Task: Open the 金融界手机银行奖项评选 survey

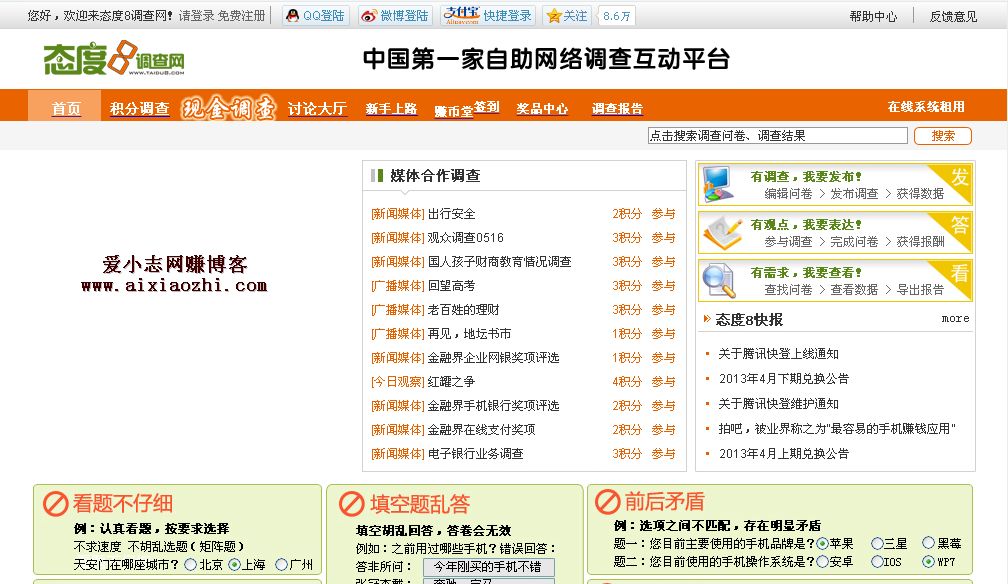Action: click(493, 406)
